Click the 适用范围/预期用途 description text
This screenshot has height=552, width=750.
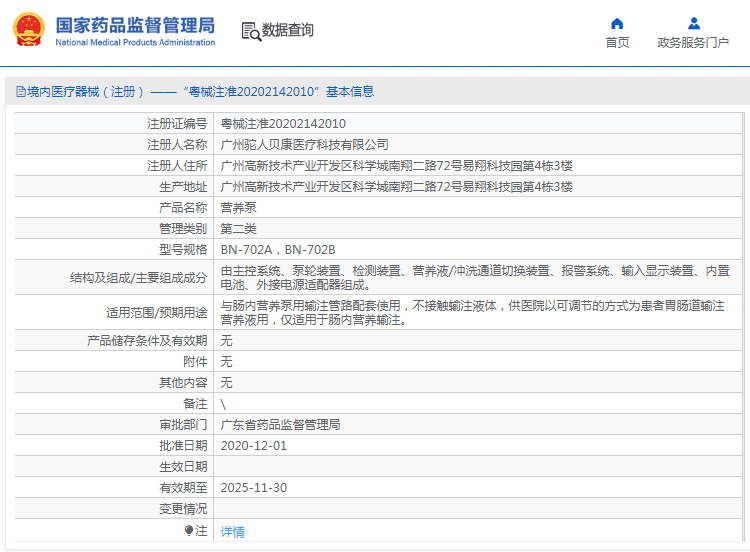point(473,312)
